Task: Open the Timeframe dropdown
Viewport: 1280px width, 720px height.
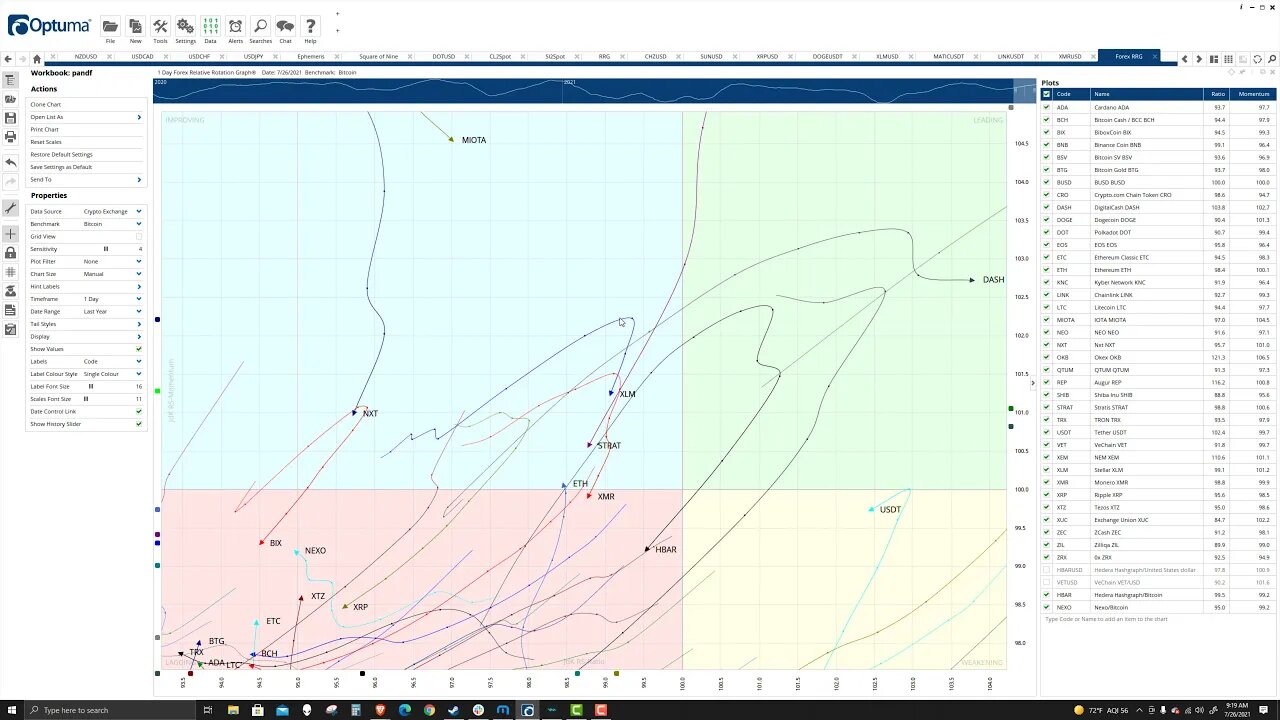Action: (113, 299)
